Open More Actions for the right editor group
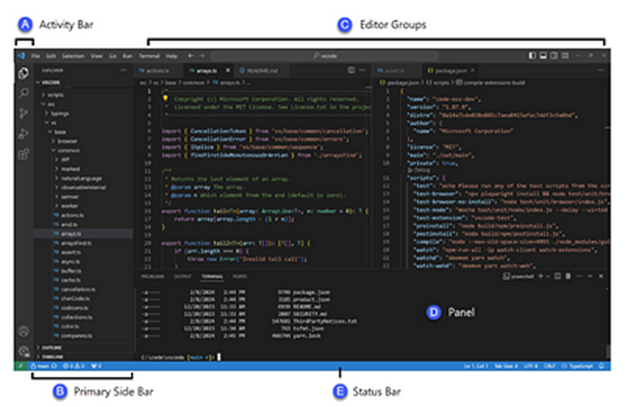This screenshot has height=407, width=625. pyautogui.click(x=601, y=70)
